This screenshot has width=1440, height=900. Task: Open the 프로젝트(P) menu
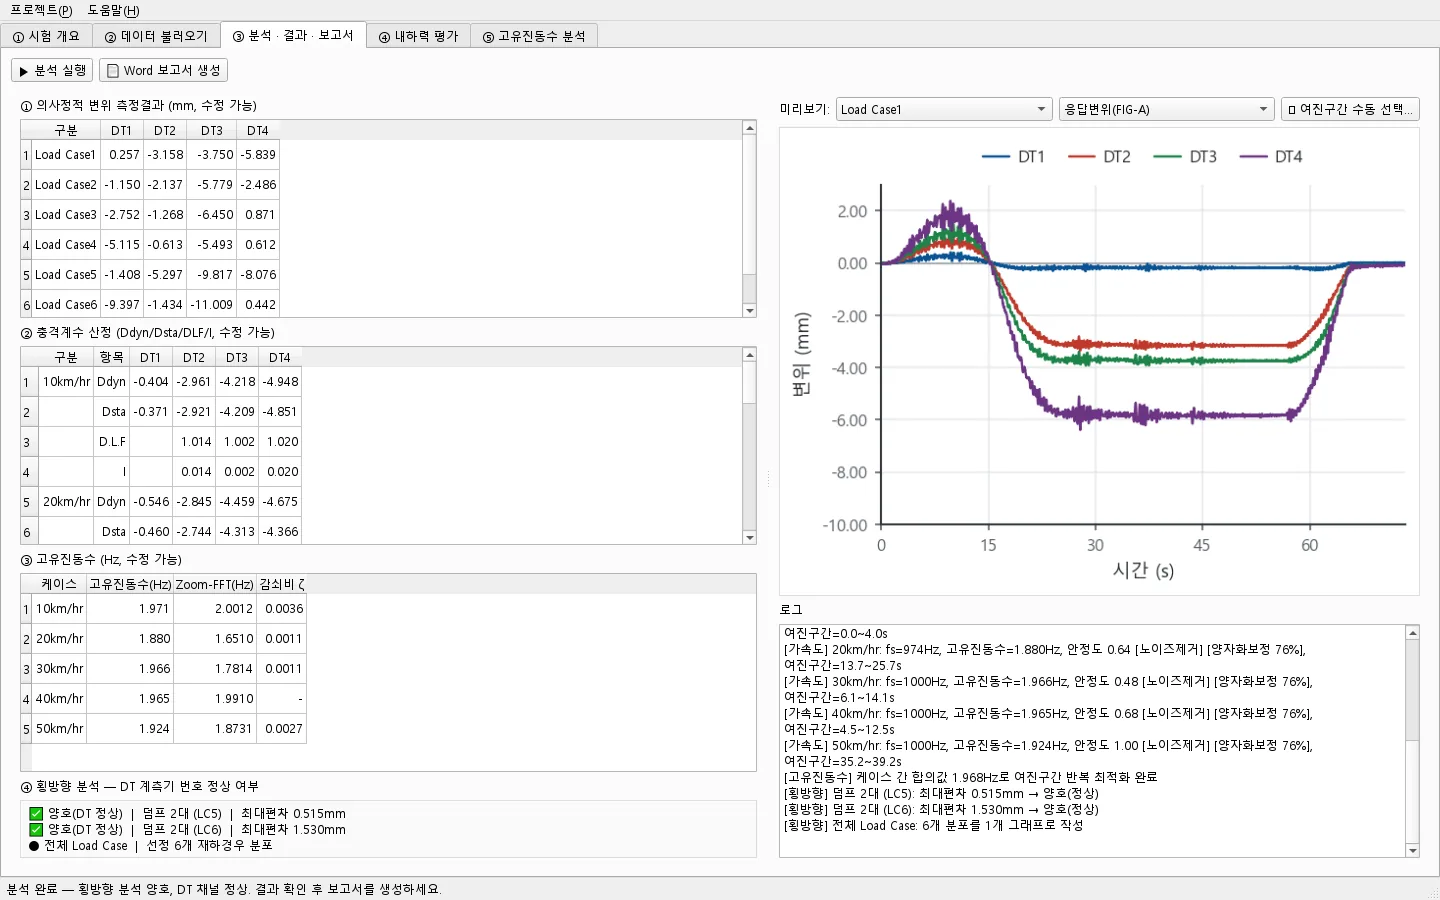(x=41, y=10)
